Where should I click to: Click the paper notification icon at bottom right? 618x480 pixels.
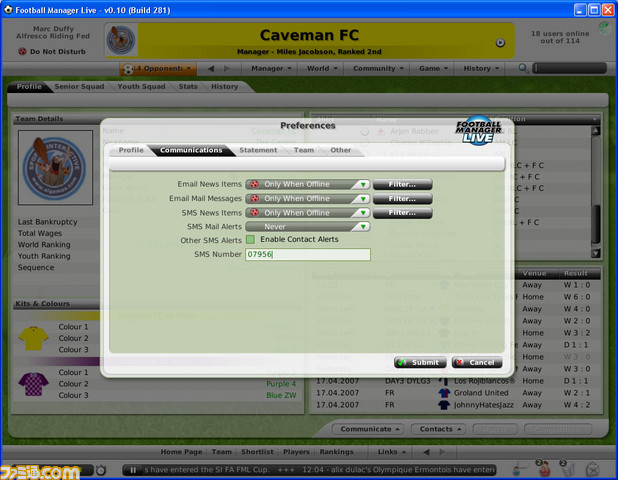568,468
